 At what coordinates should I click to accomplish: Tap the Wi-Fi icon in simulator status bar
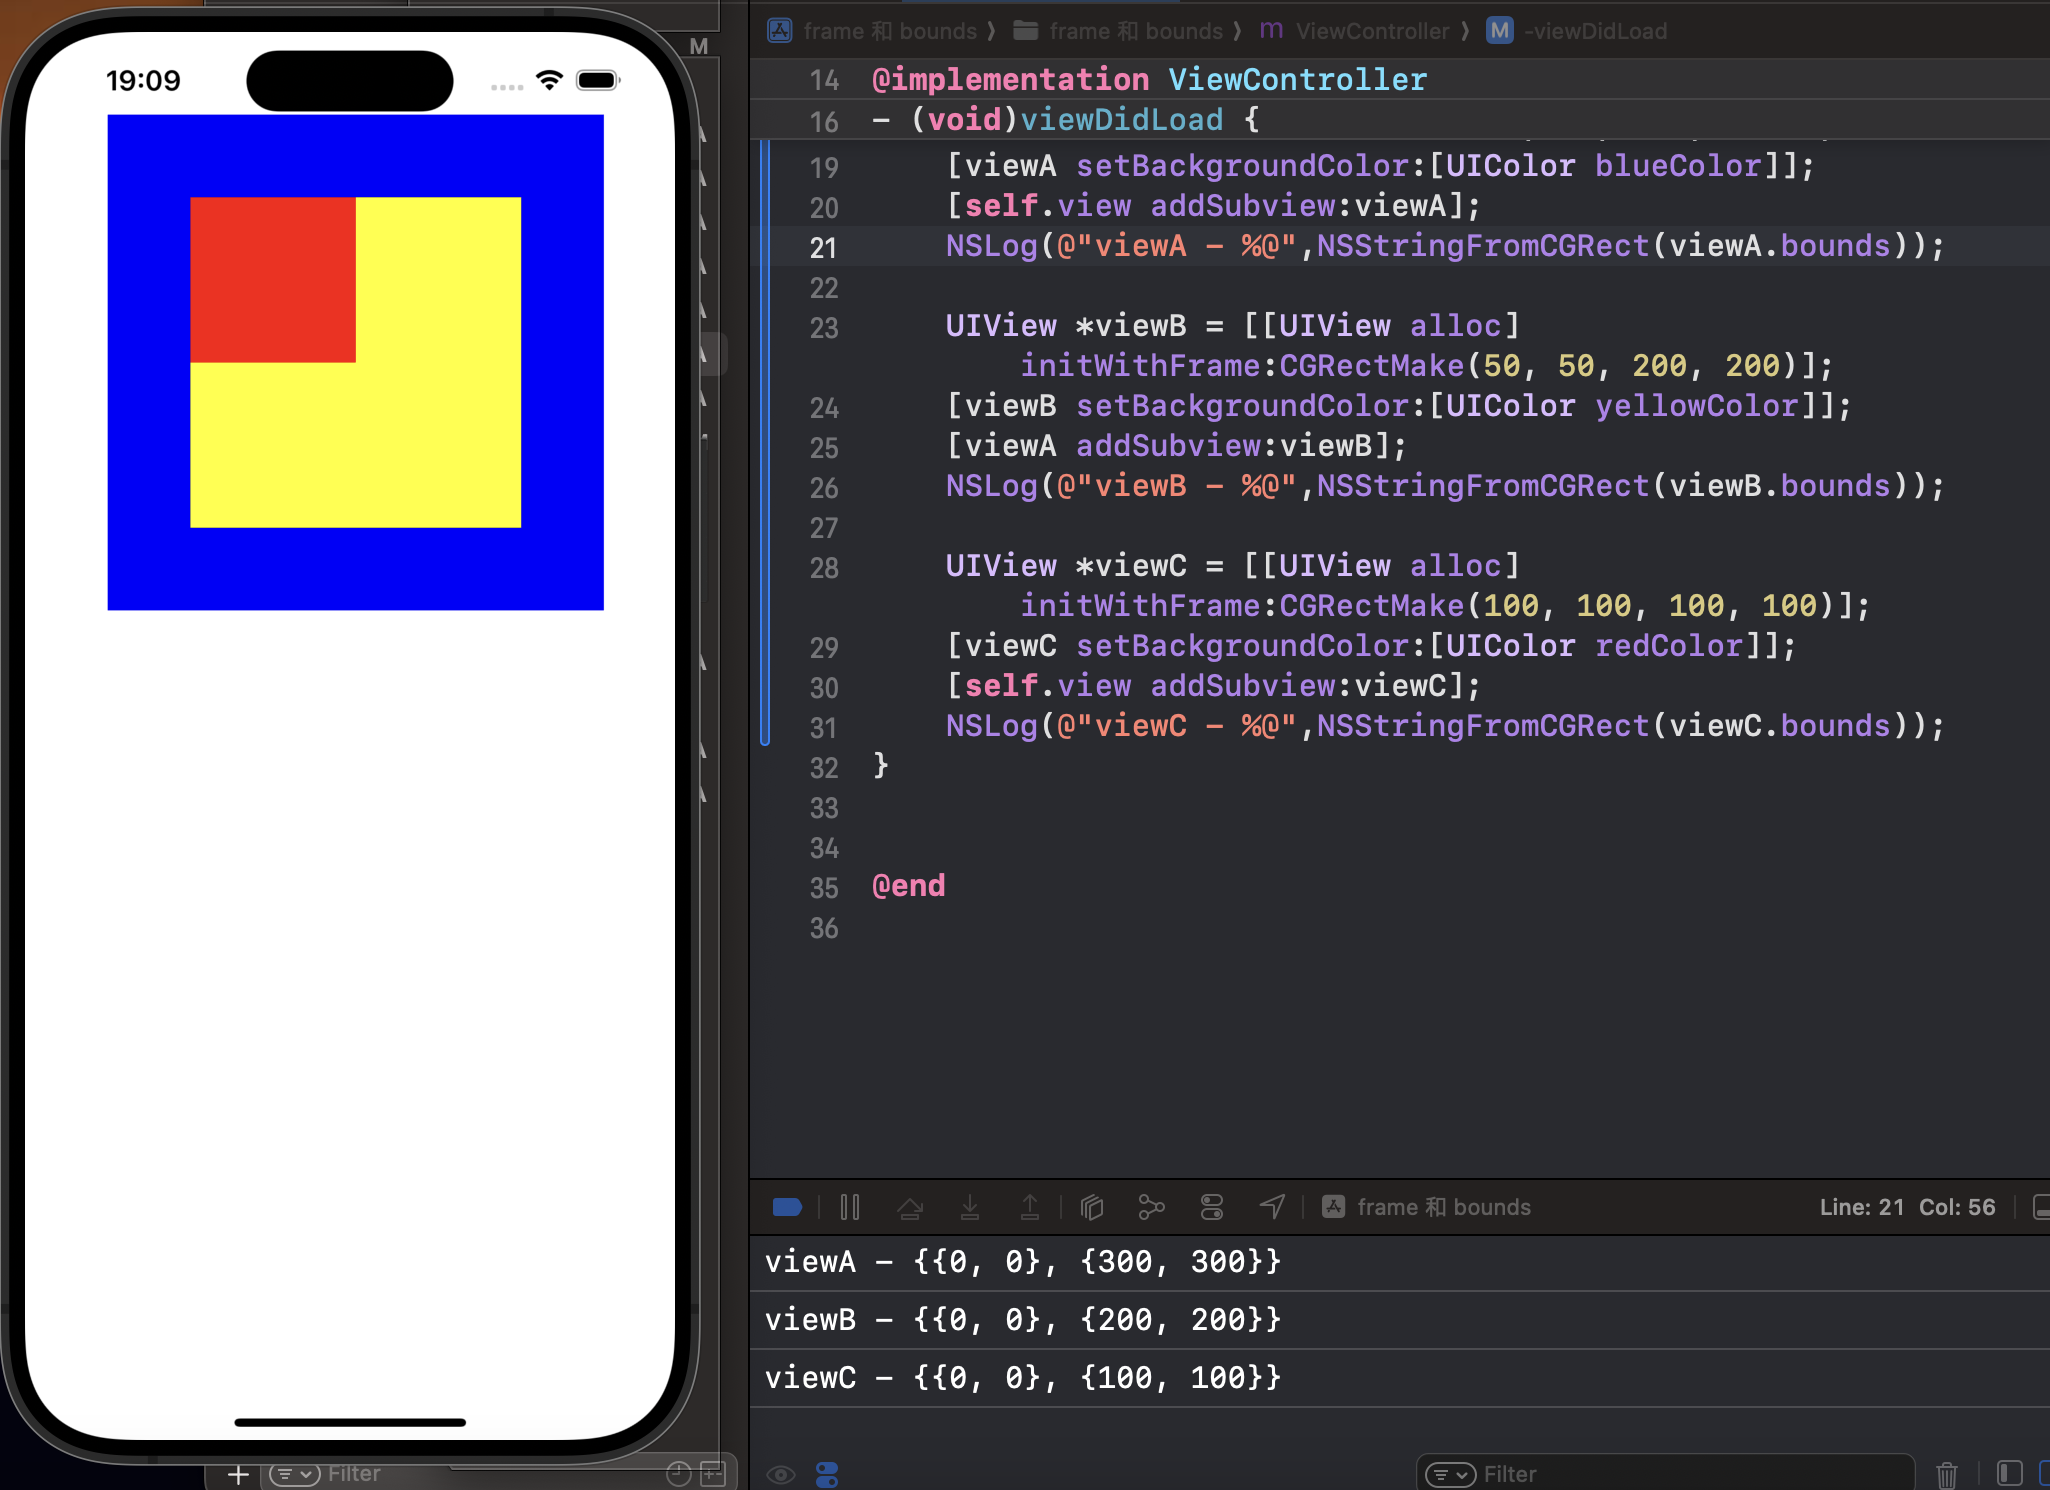(549, 80)
